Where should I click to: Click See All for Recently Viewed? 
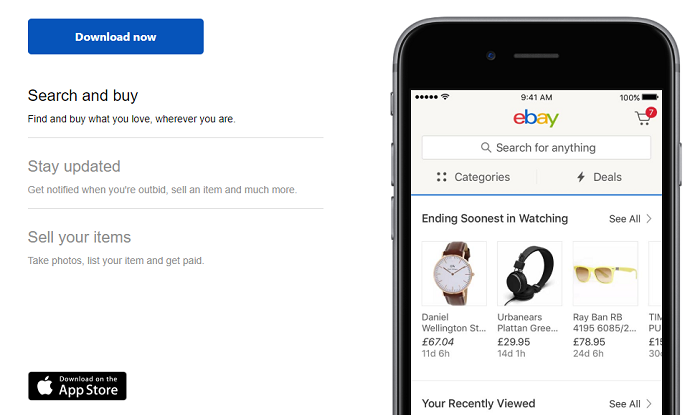click(x=630, y=404)
